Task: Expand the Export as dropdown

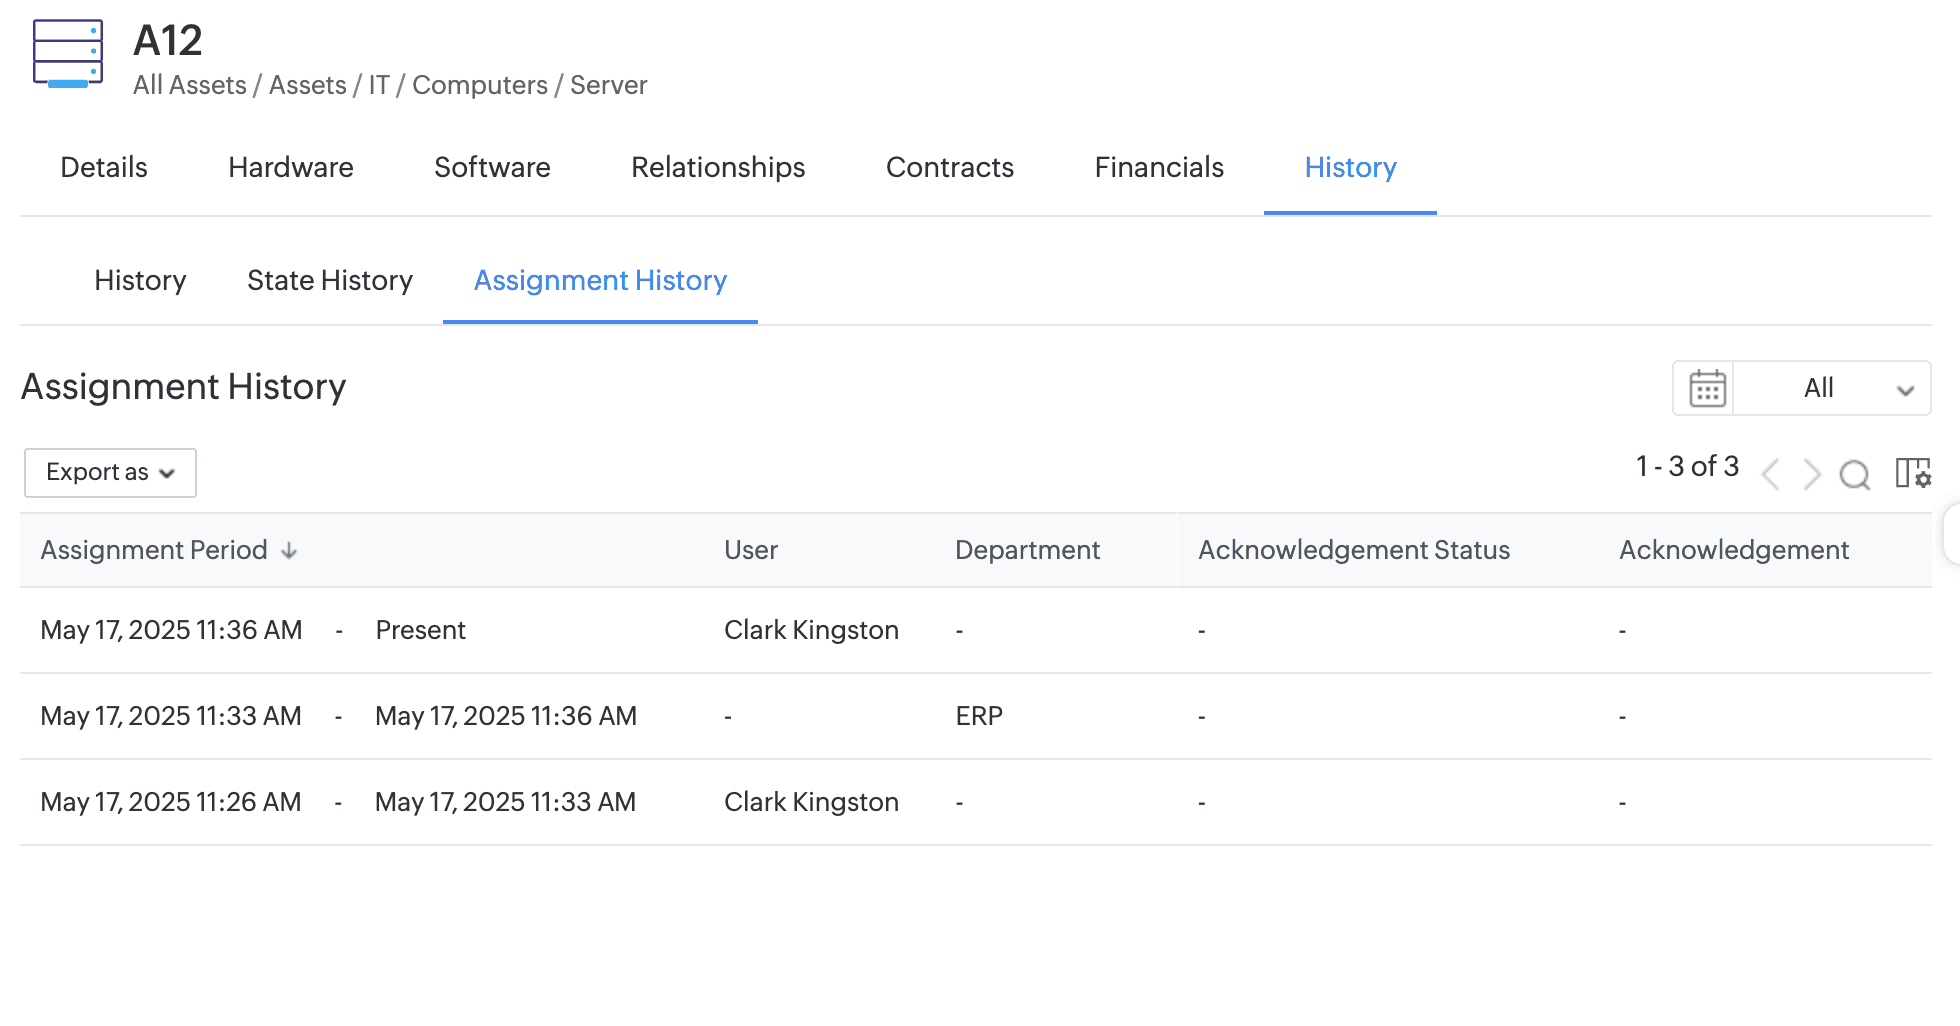Action: click(x=110, y=472)
